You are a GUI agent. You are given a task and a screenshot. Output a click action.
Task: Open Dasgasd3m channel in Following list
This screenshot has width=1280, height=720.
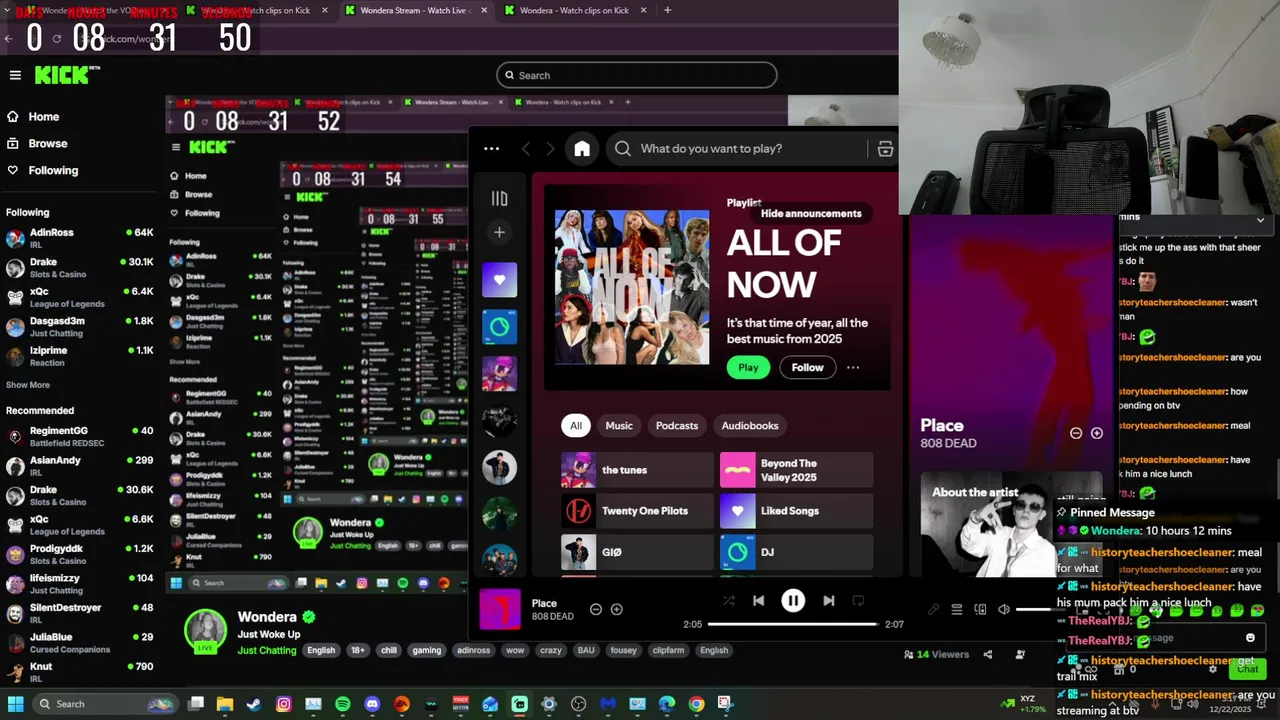pos(80,327)
